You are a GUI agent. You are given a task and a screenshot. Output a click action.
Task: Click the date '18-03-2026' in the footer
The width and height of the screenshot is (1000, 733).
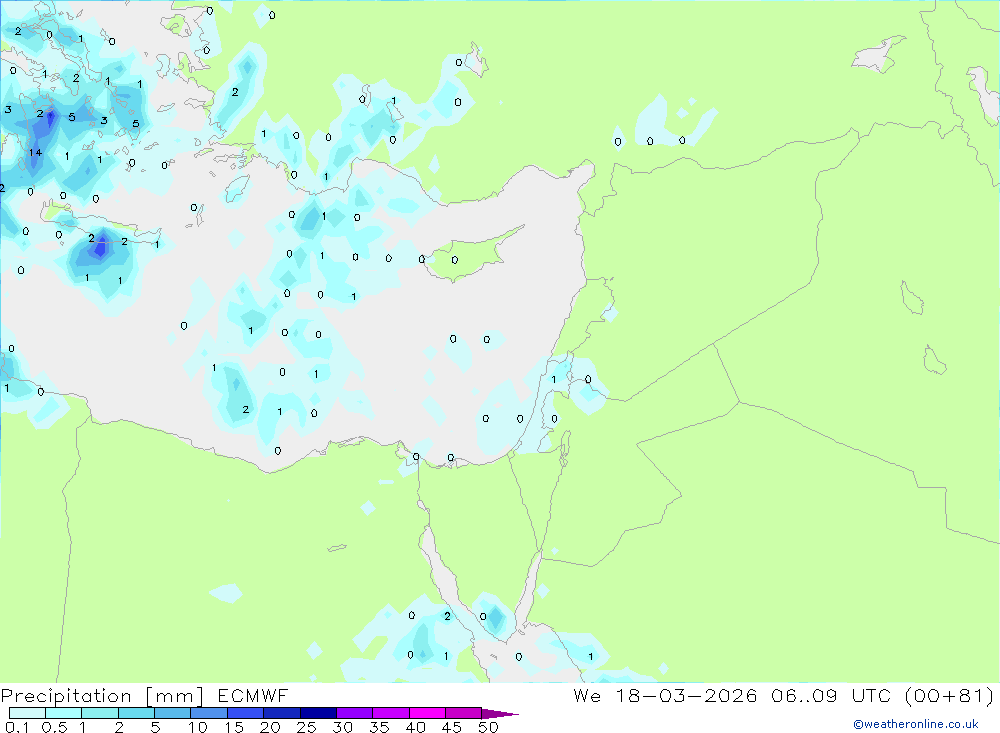[x=686, y=695]
